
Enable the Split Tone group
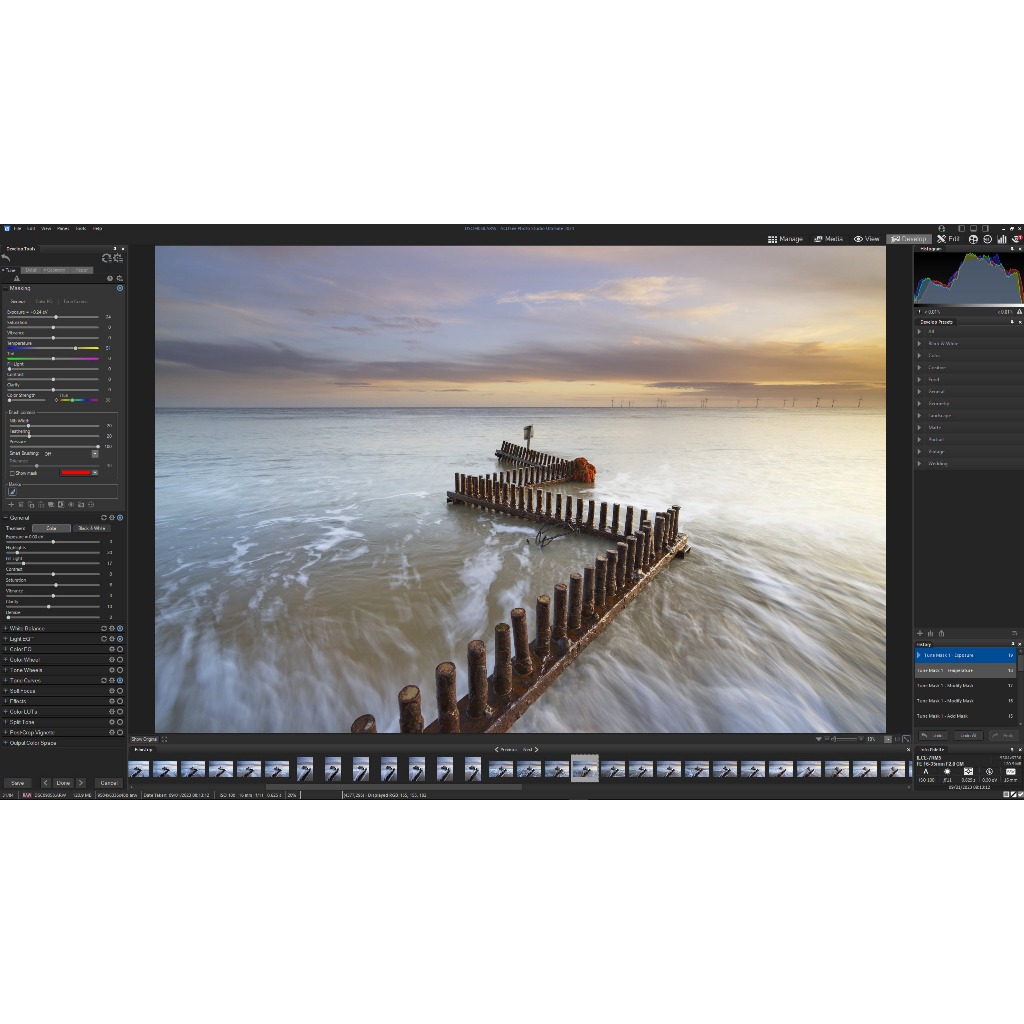pyautogui.click(x=120, y=721)
